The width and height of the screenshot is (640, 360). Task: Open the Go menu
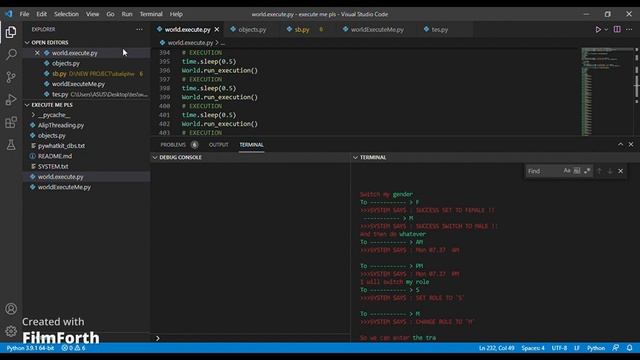coord(110,14)
